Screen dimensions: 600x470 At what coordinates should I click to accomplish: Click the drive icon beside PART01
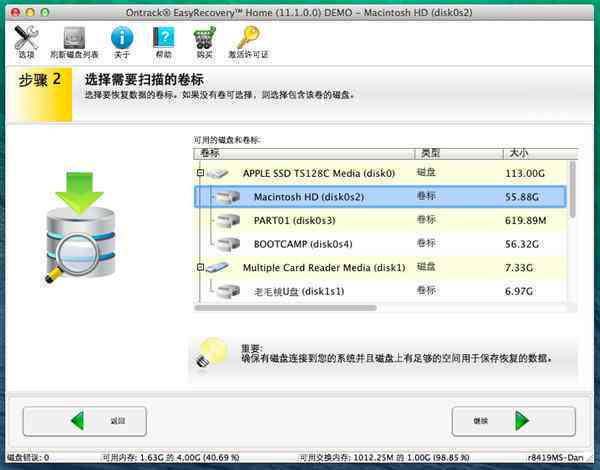pos(228,220)
